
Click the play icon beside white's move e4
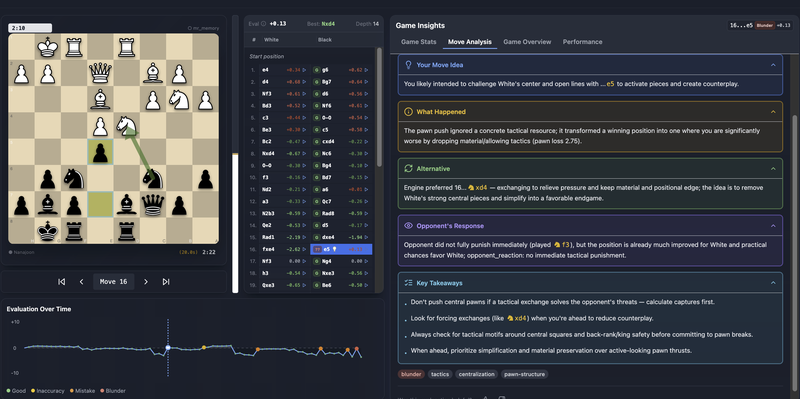tap(305, 69)
